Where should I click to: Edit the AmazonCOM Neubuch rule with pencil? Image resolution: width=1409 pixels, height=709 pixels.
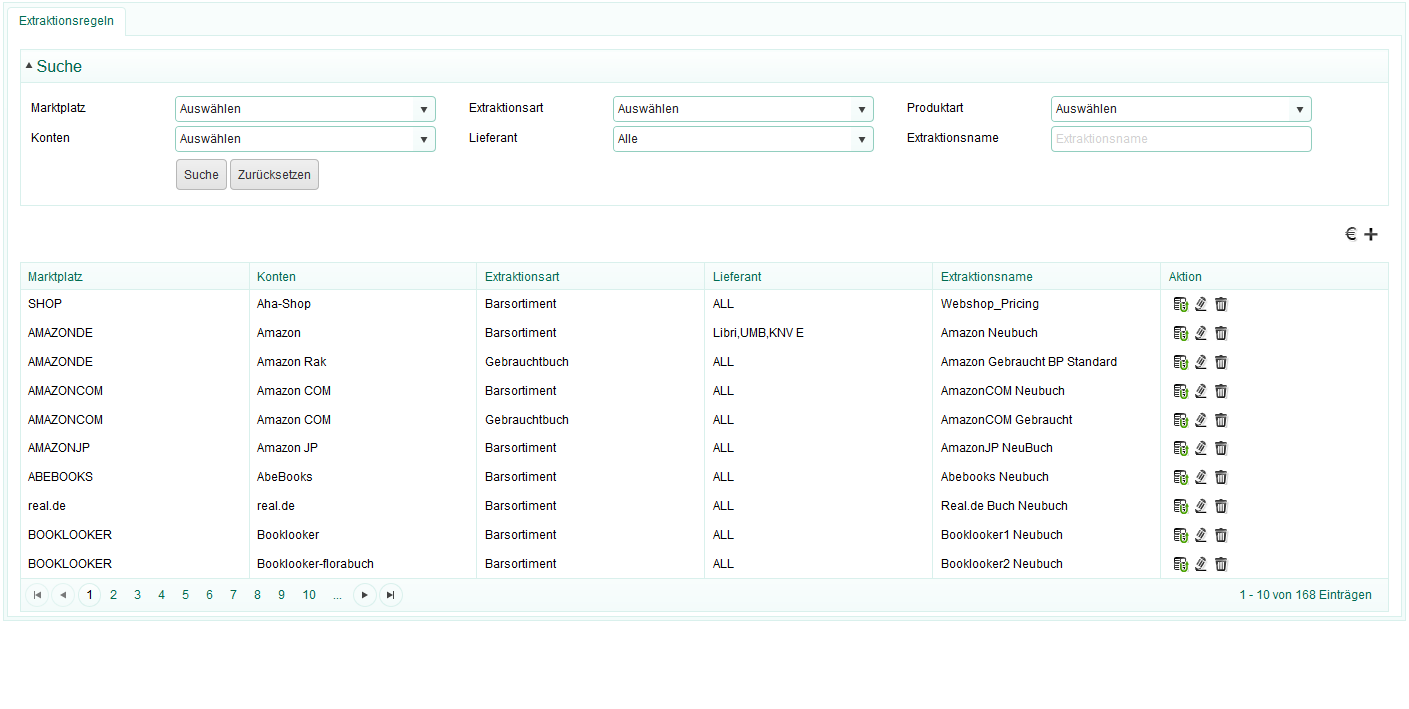pos(1201,391)
